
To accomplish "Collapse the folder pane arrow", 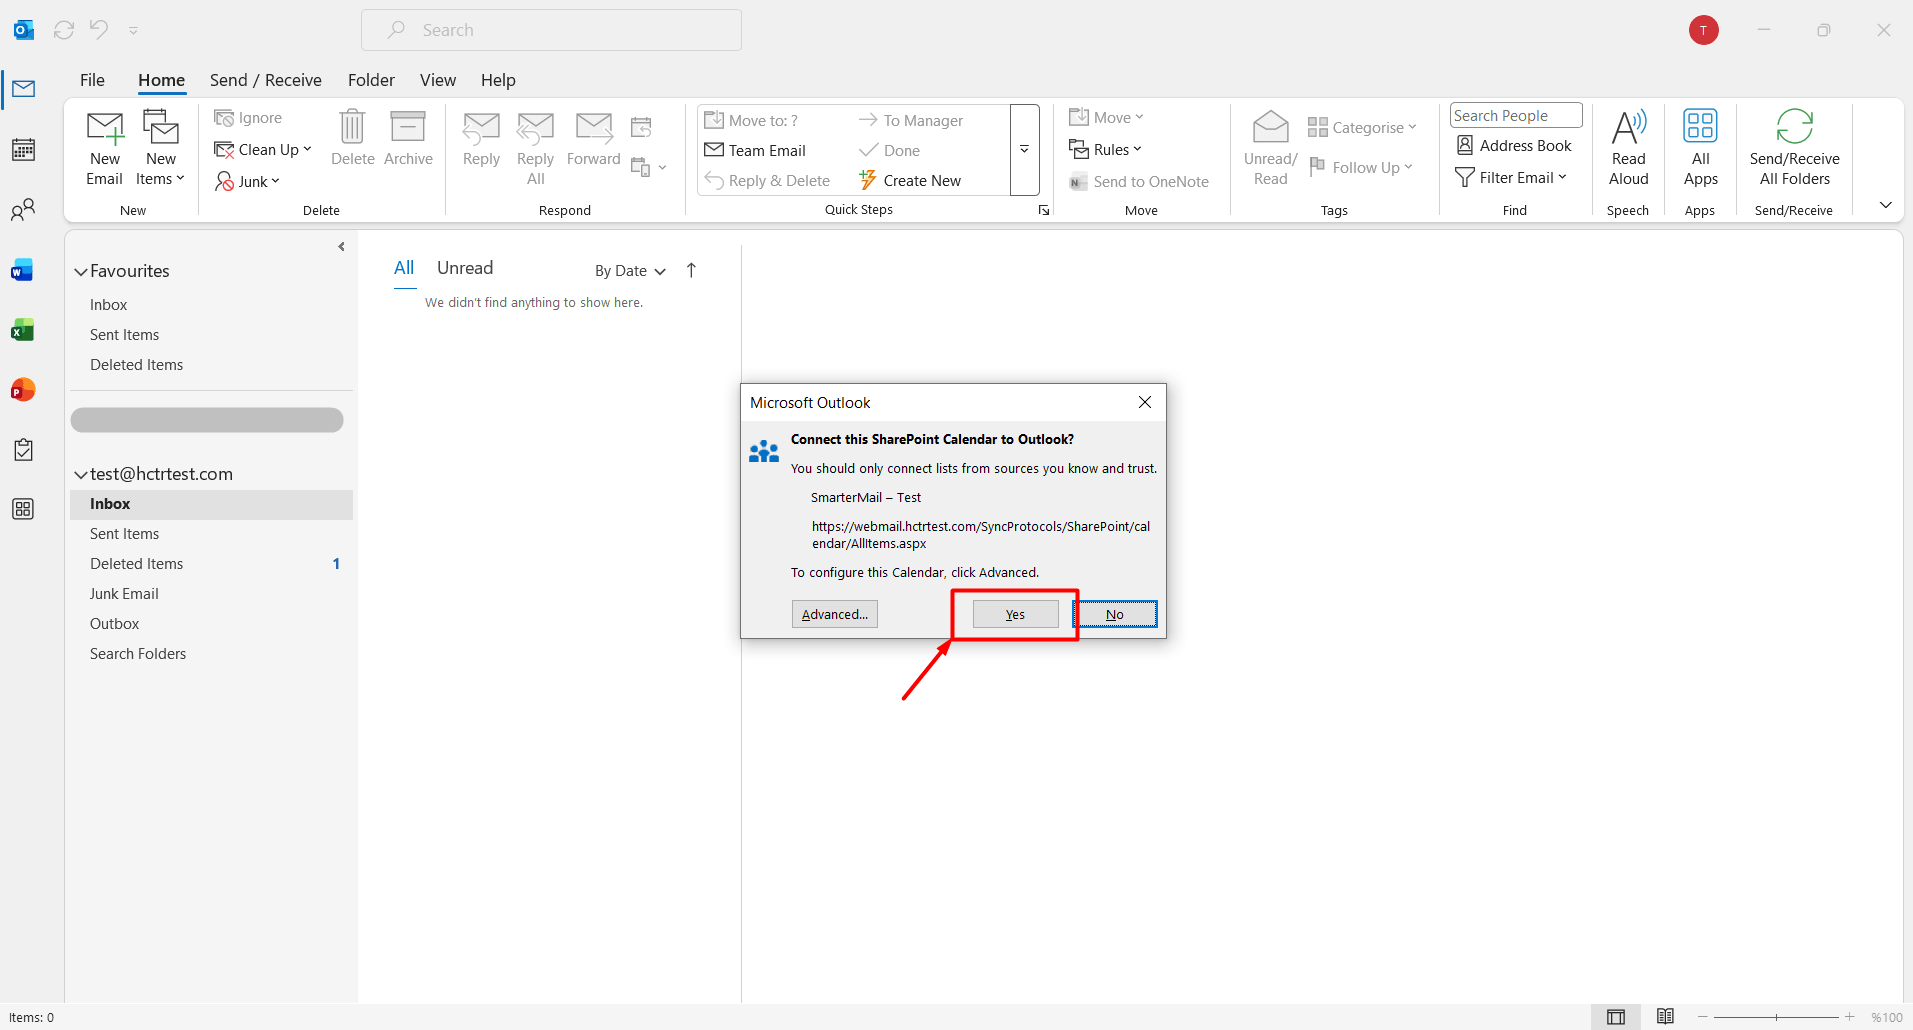I will [x=341, y=247].
